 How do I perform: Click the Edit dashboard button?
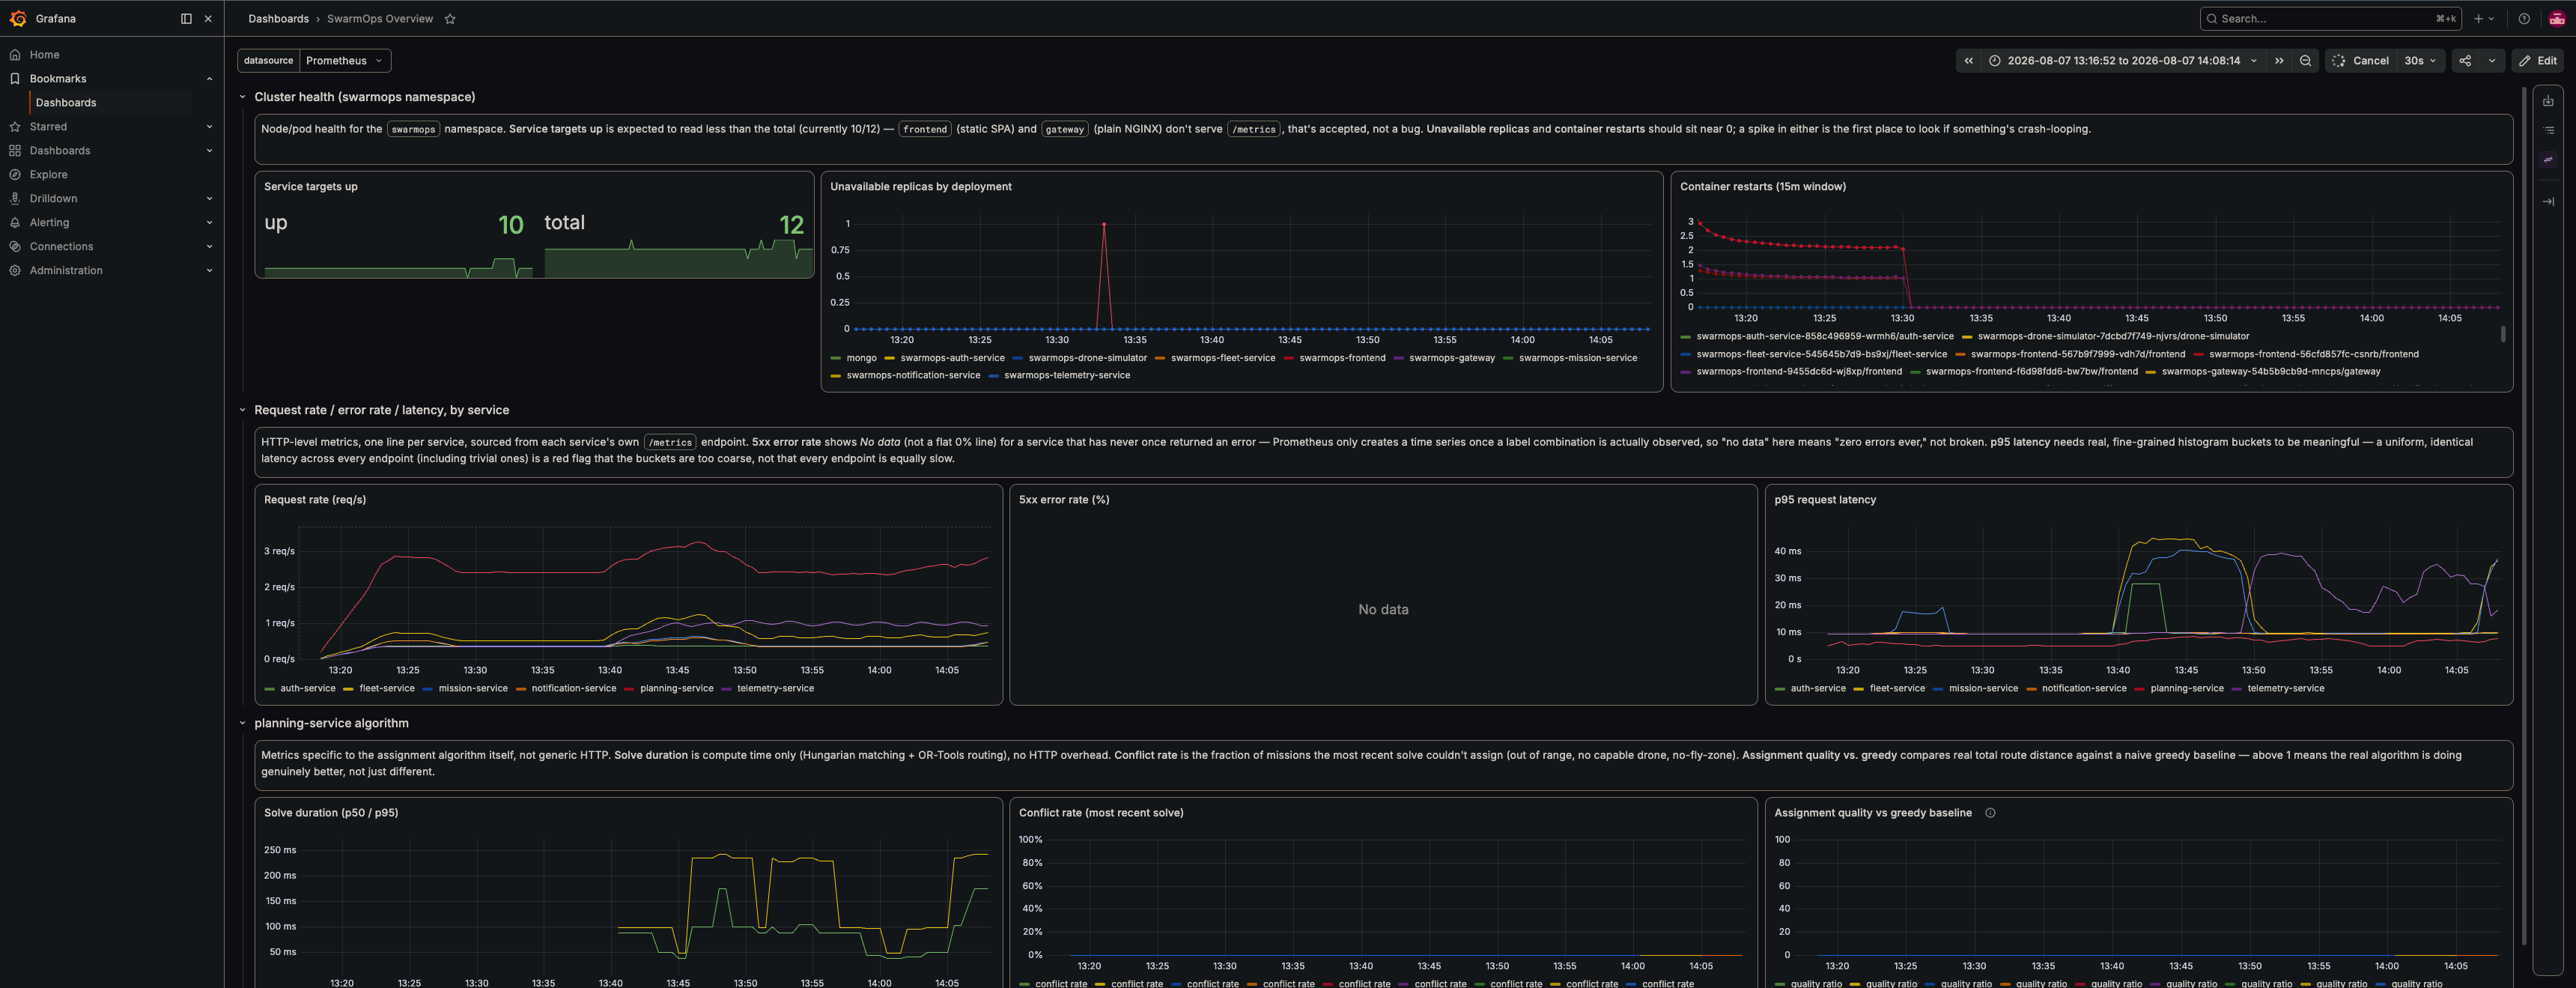2538,60
